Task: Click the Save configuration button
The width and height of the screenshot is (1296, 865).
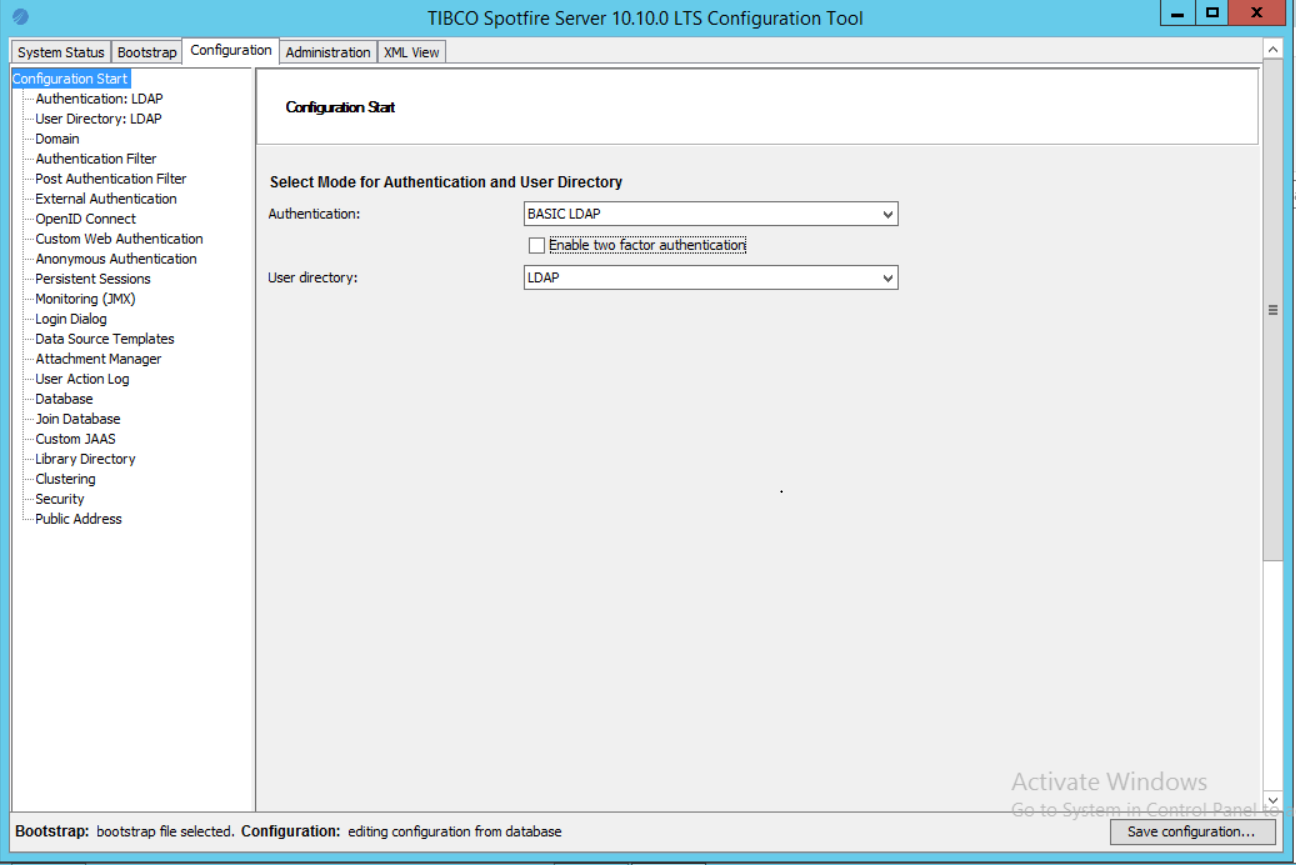Action: (x=1191, y=832)
